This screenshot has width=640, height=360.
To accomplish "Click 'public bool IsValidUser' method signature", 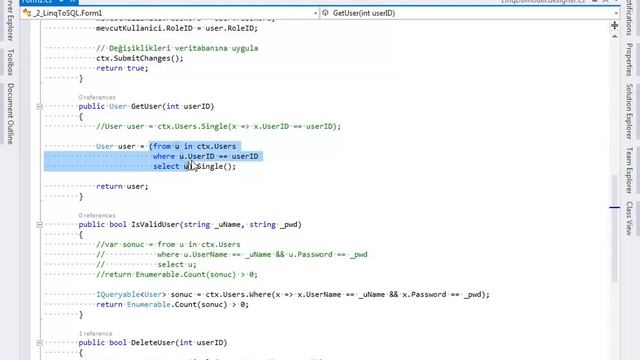I will [x=190, y=224].
